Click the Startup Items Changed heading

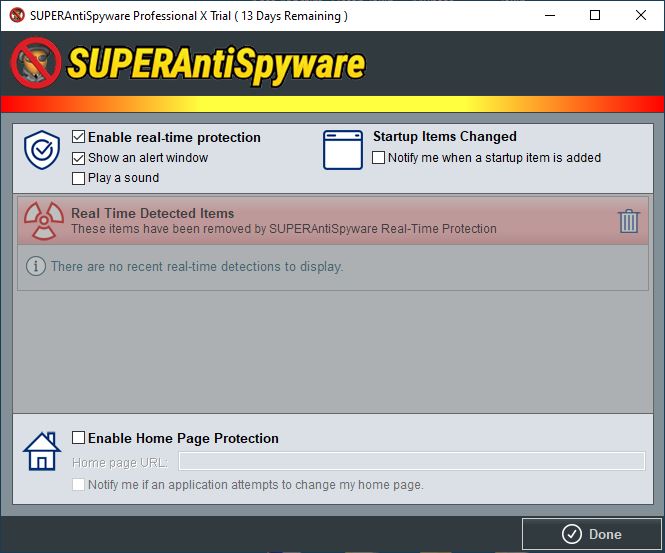click(x=445, y=137)
